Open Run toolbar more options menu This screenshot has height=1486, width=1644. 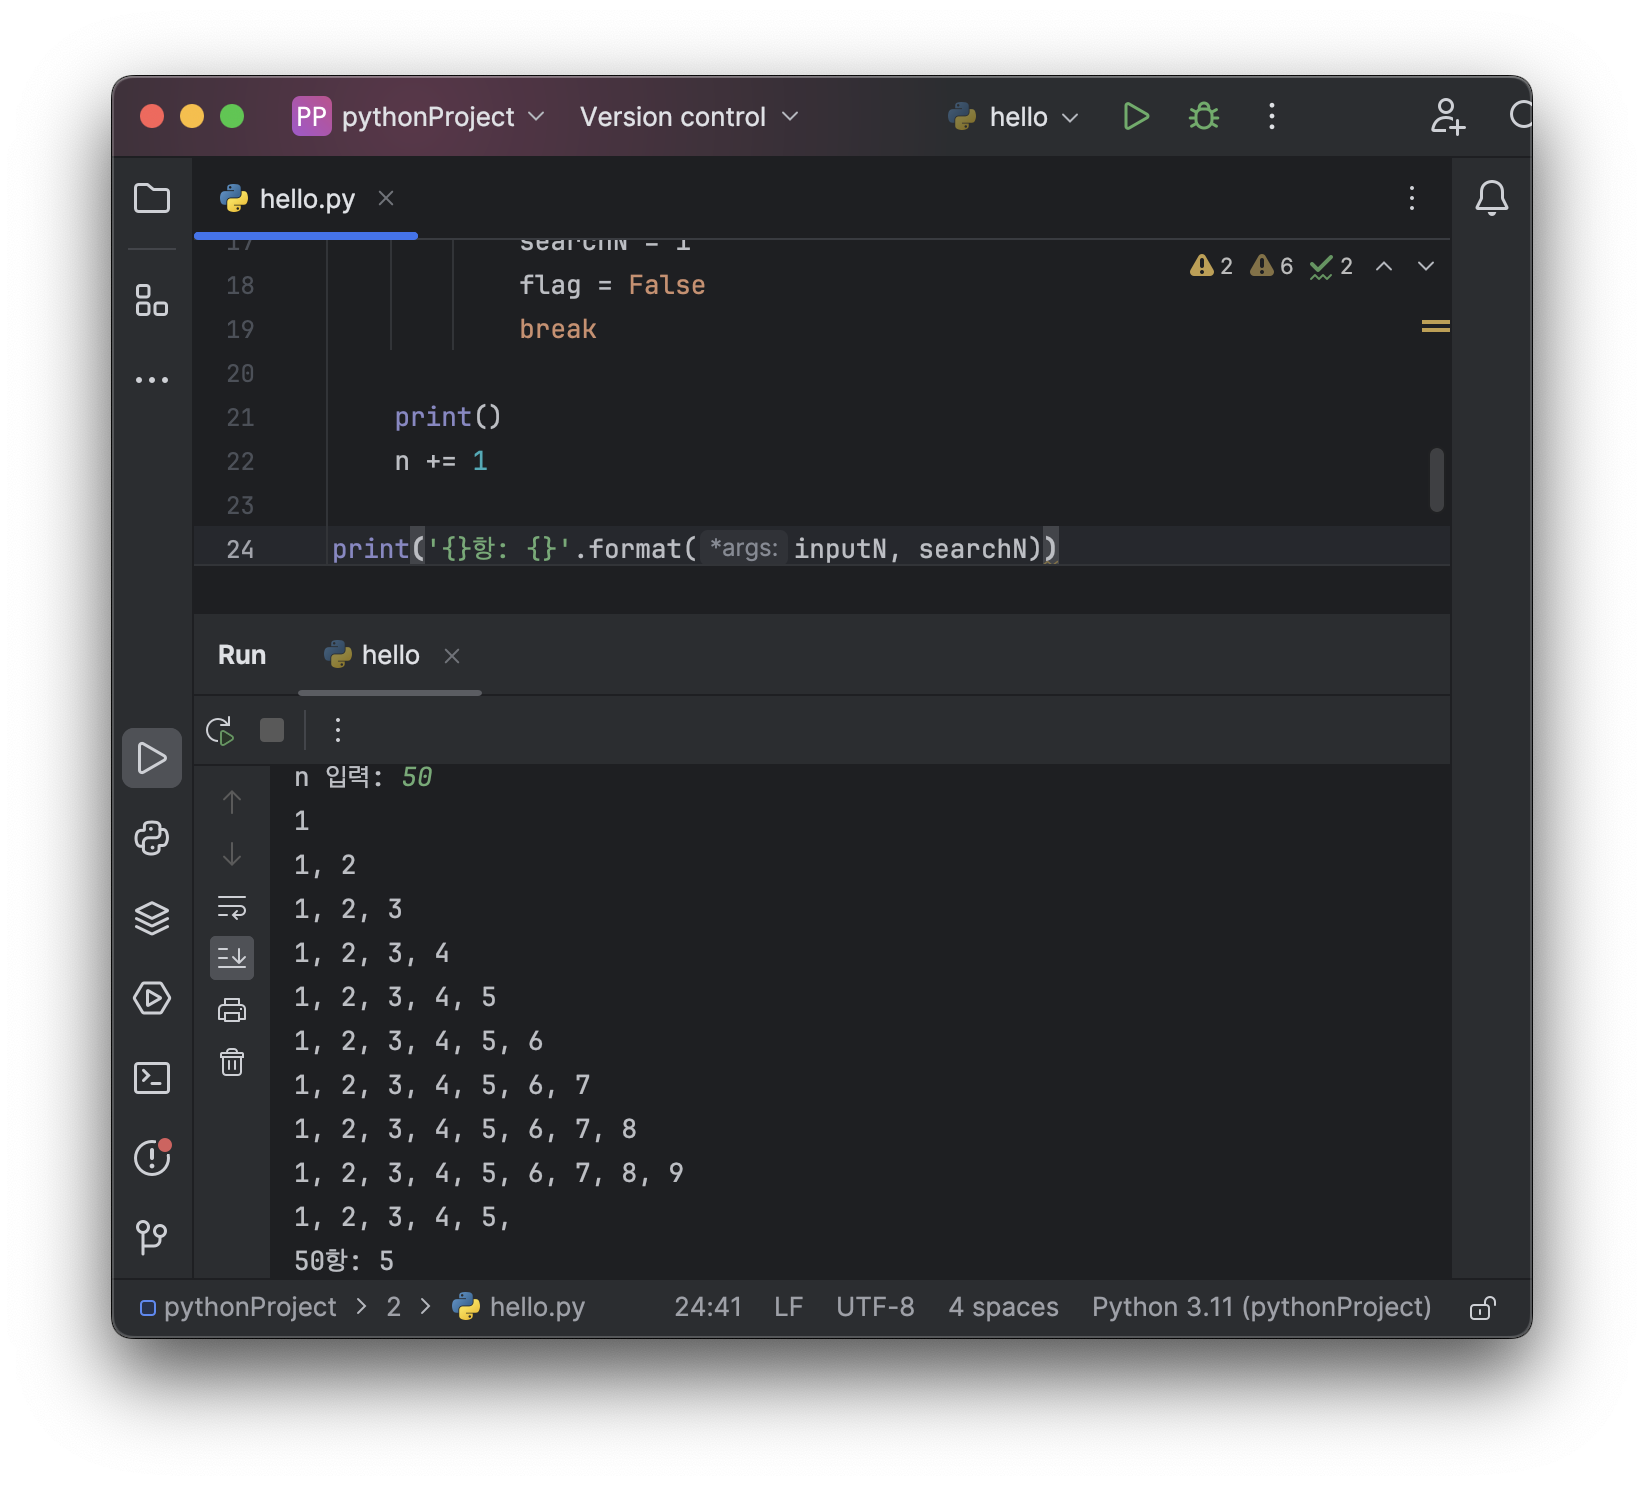(338, 730)
